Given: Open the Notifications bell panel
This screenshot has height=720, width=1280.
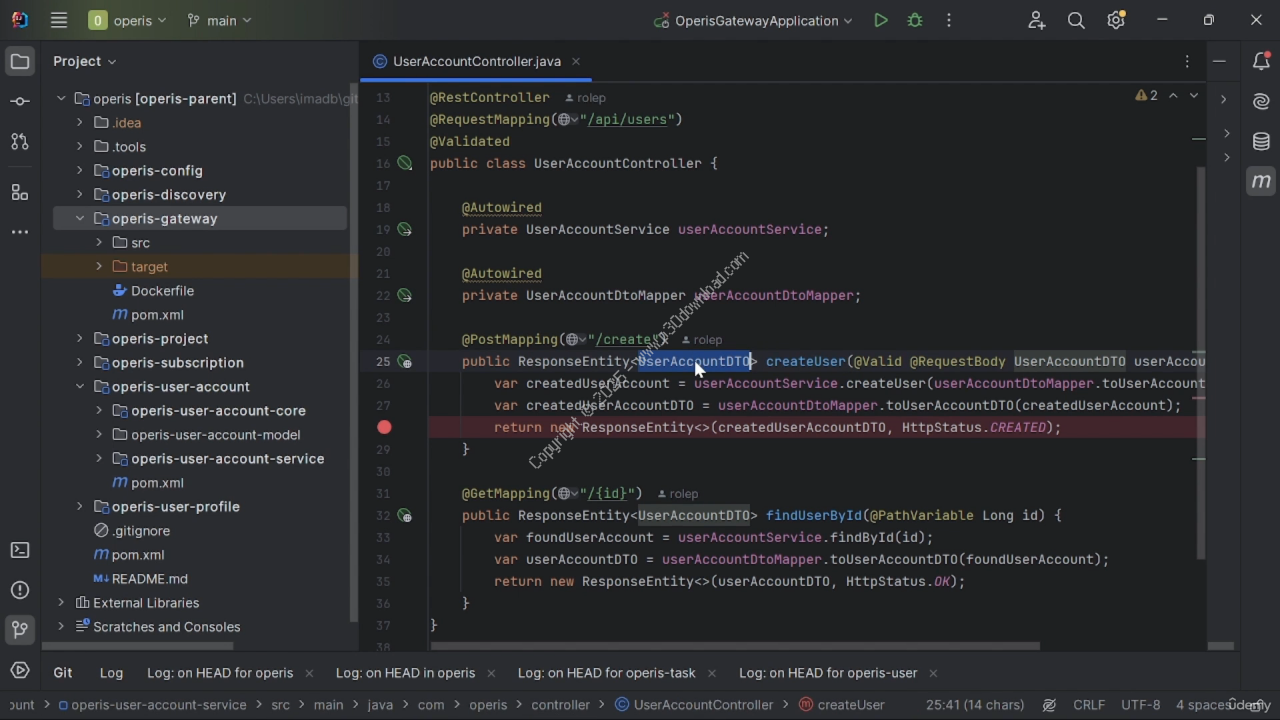Looking at the screenshot, I should 1261,61.
